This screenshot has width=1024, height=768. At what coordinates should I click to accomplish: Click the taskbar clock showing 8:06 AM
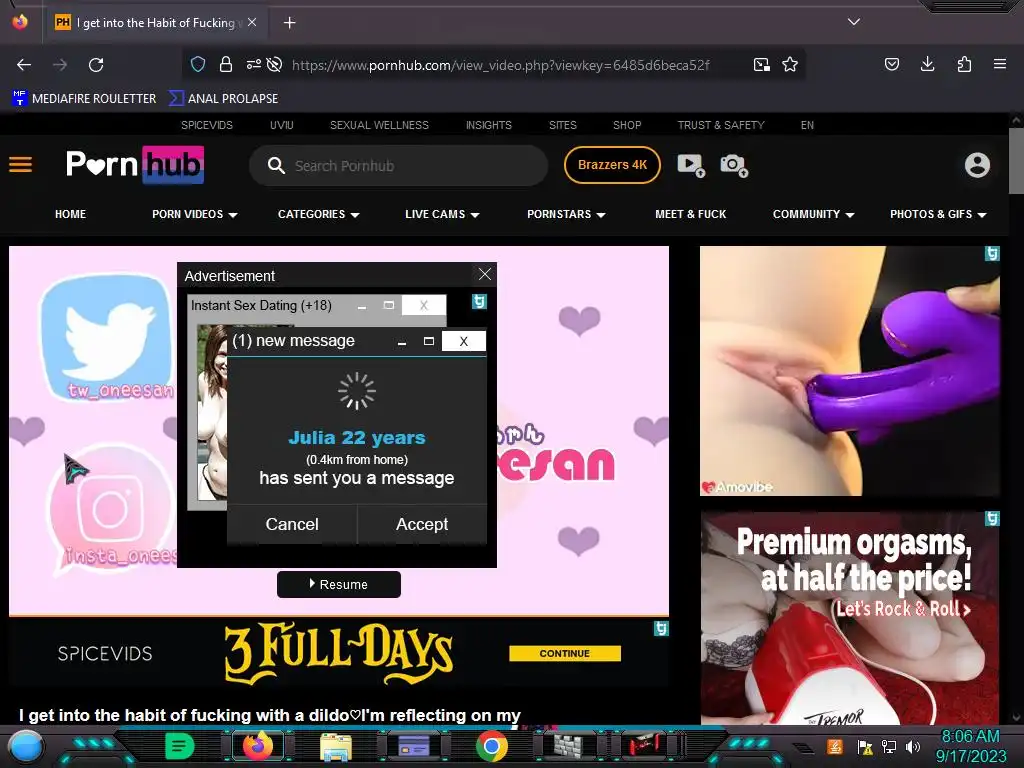click(x=970, y=746)
